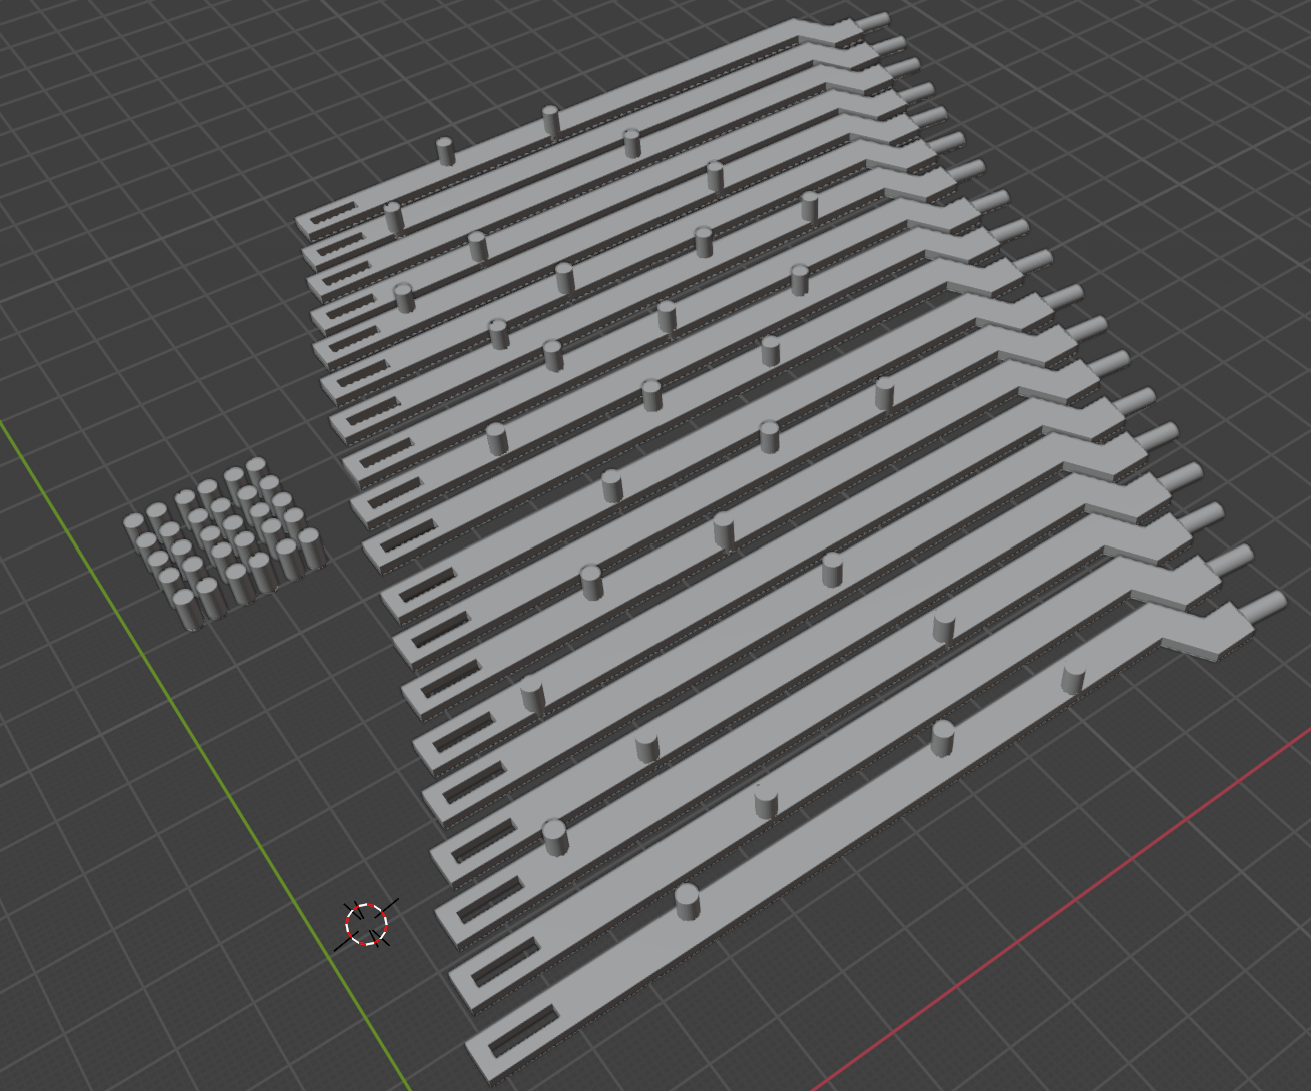Select the back-most cylinder in the loose cluster
1312x1092 pixels.
[x=256, y=471]
